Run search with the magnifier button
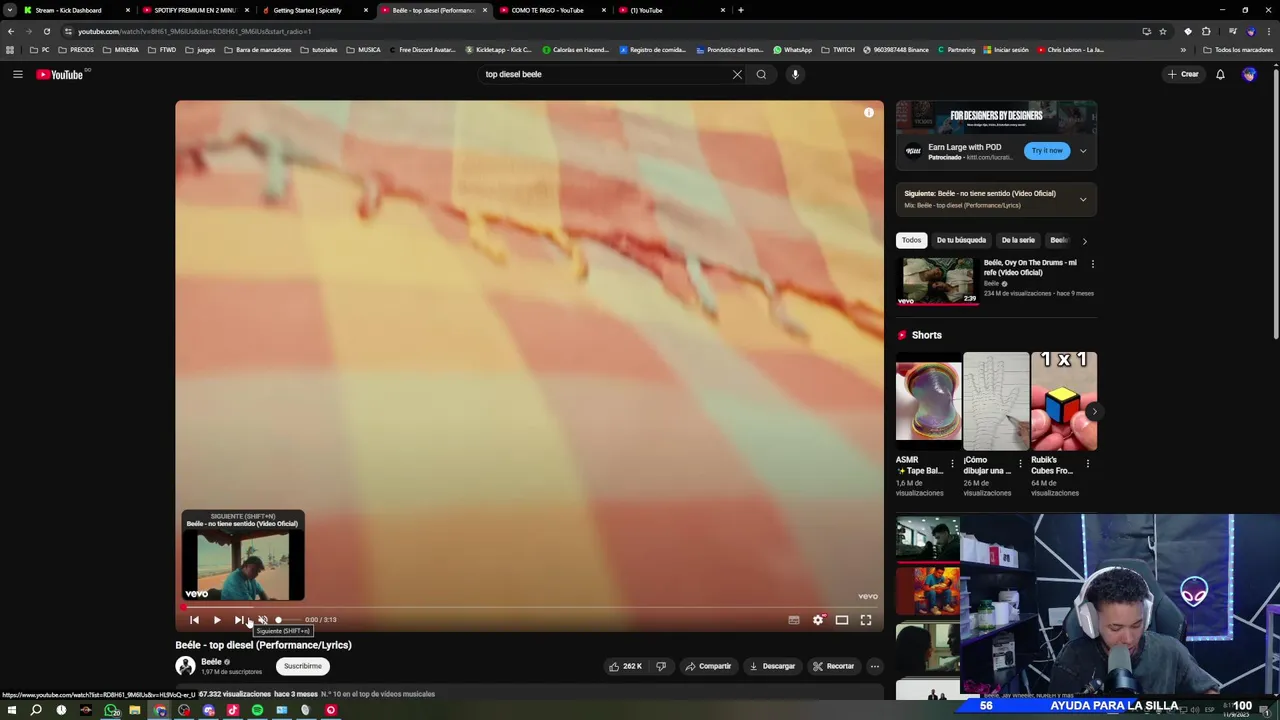Screen dimensions: 1280x720 coord(761,74)
